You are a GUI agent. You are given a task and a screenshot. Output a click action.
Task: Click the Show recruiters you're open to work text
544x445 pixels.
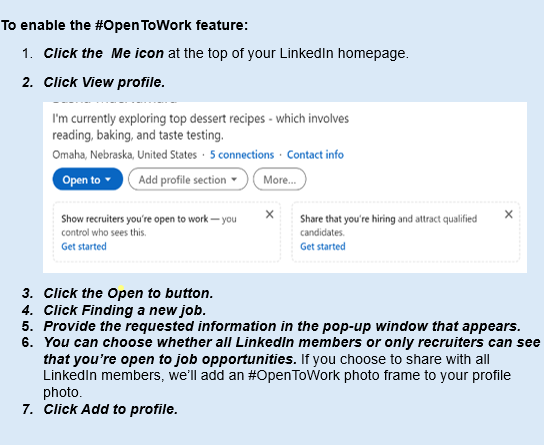click(x=135, y=219)
